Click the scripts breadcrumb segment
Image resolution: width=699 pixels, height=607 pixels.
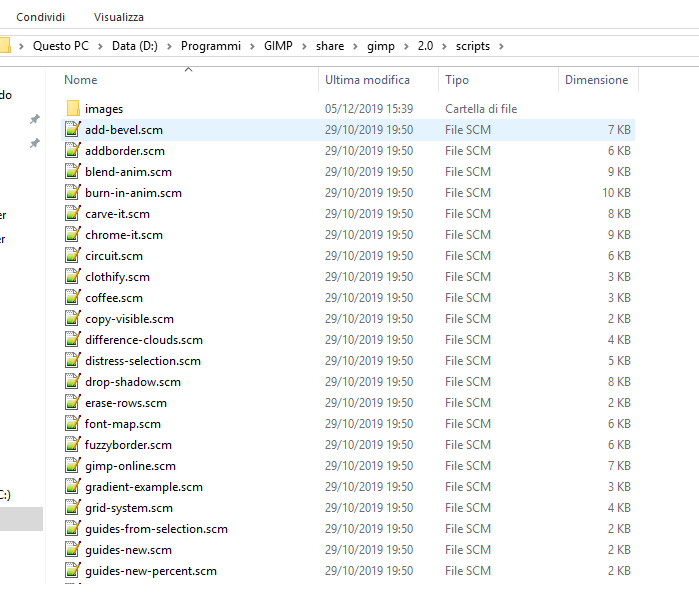click(x=473, y=46)
